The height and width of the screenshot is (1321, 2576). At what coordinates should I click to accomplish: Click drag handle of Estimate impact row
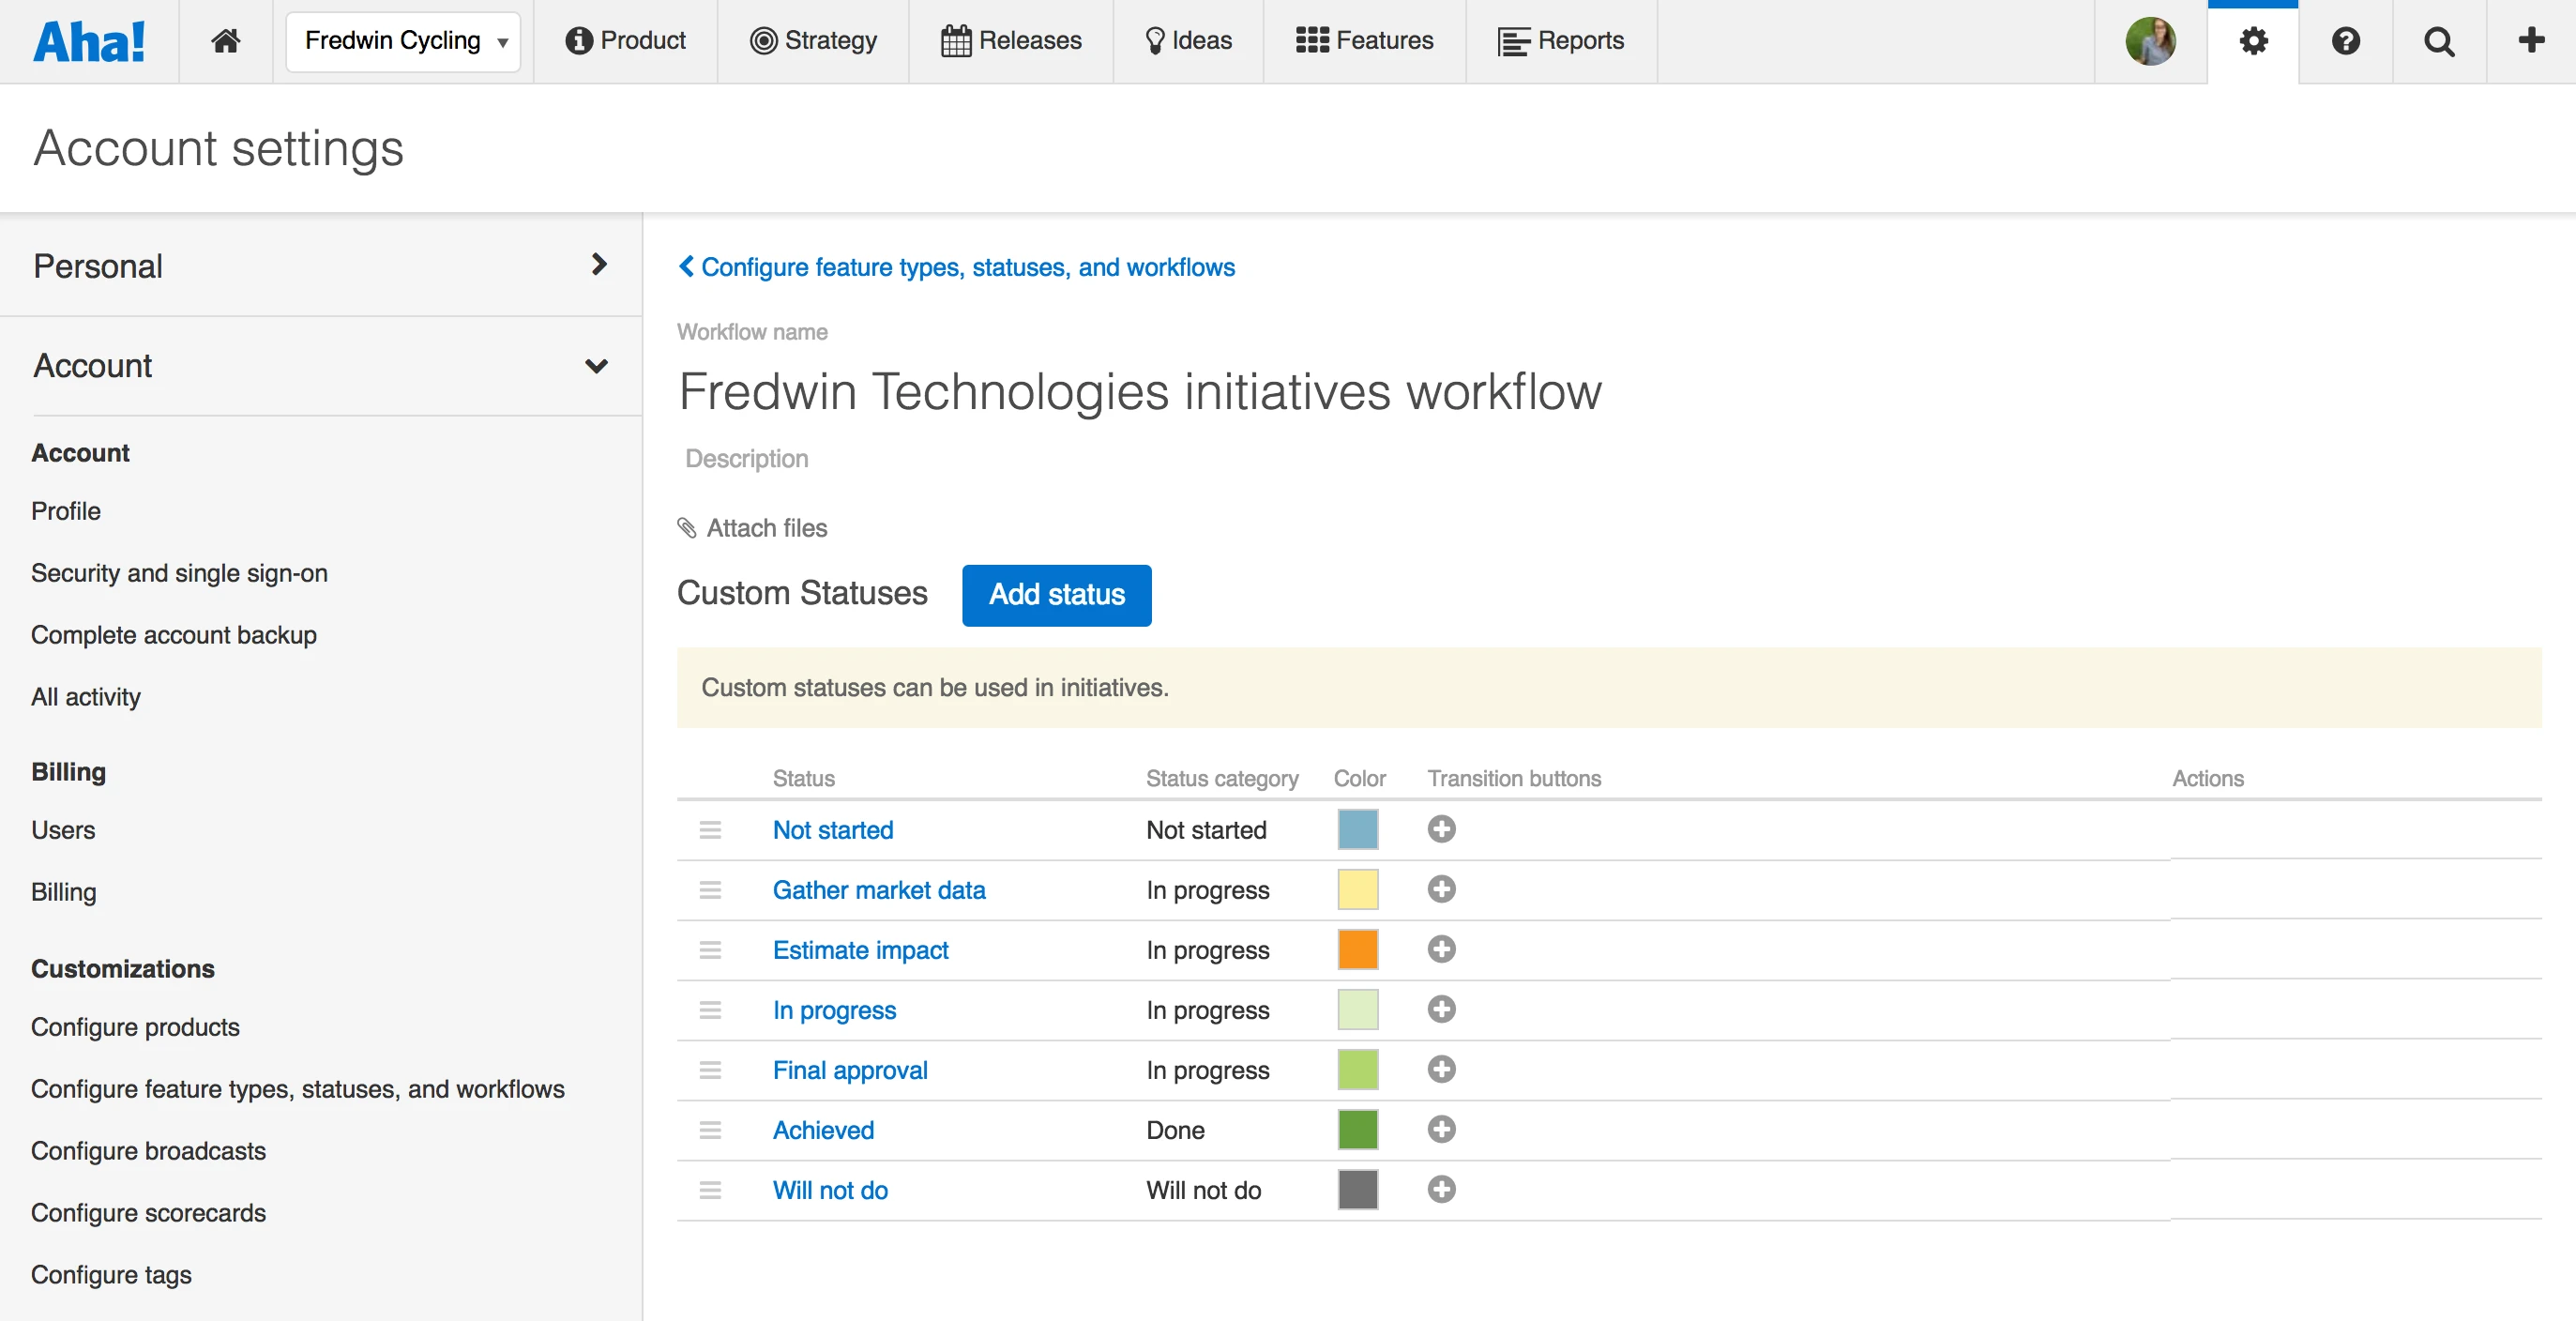[710, 950]
